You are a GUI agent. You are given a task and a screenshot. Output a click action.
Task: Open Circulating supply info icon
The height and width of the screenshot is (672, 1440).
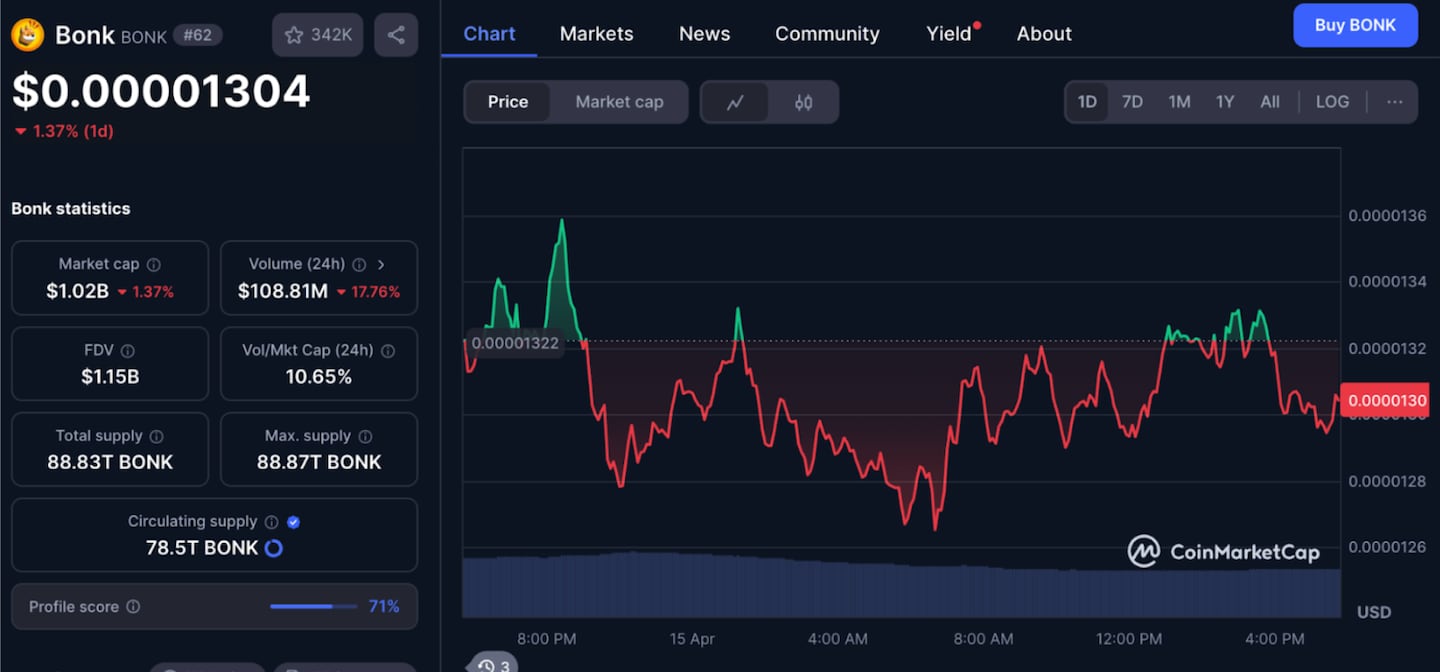271,522
